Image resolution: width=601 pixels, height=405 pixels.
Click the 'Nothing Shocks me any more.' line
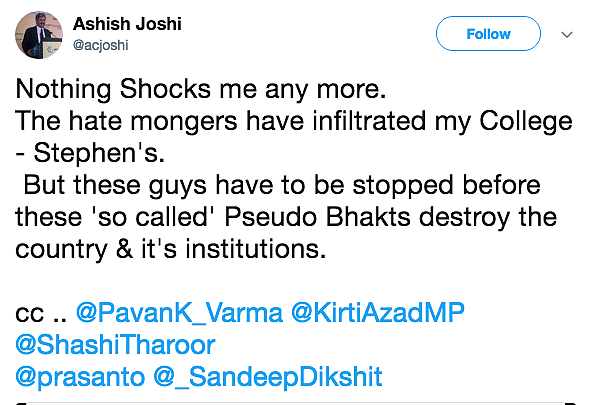[201, 90]
